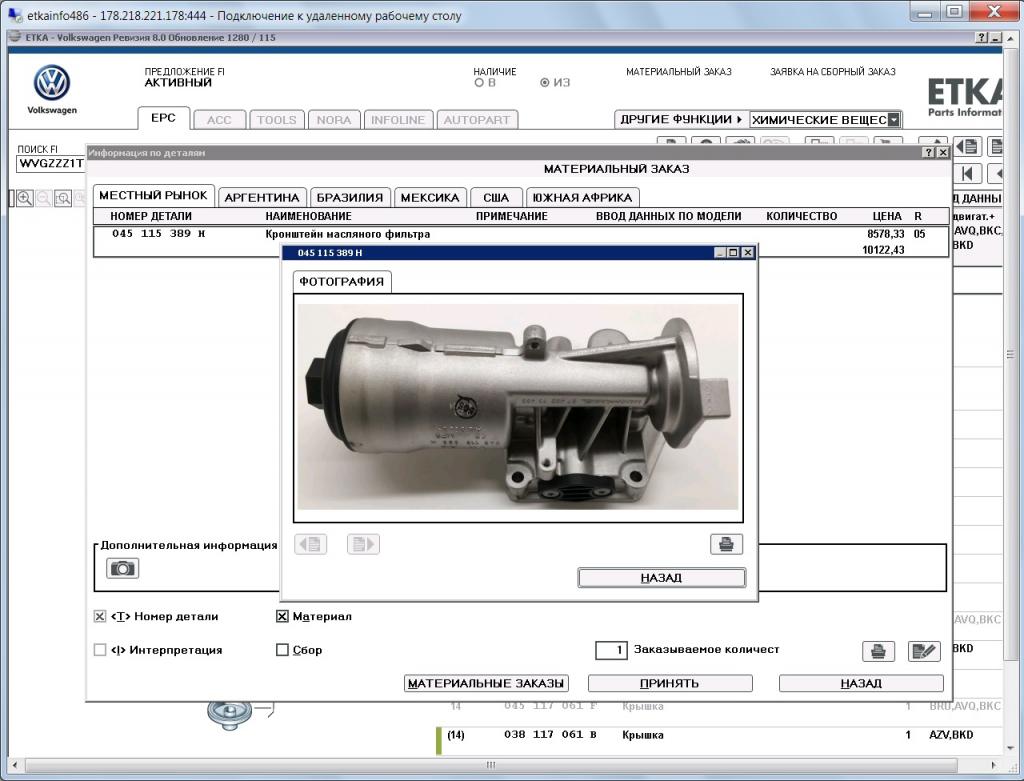This screenshot has width=1024, height=781.
Task: Click the Volkswagen logo
Action: point(52,83)
